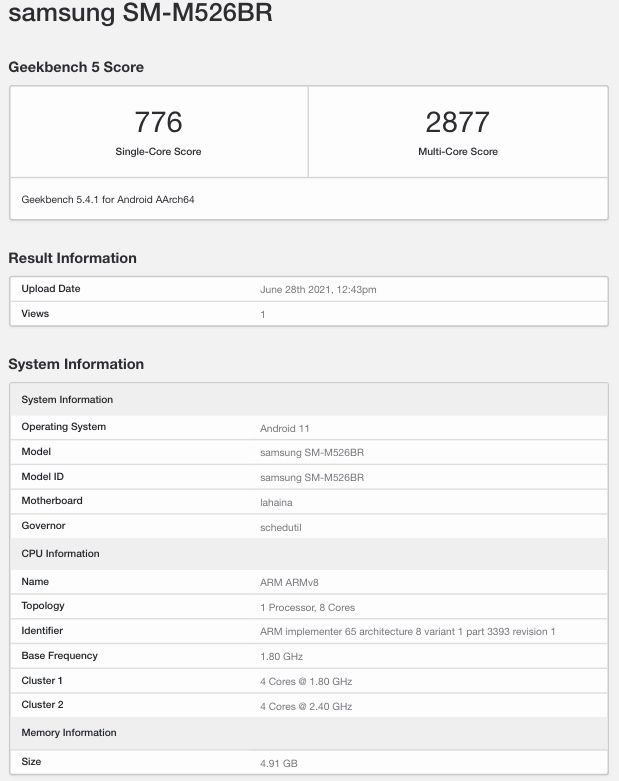Select the lahaina motherboard value
This screenshot has height=781, width=619.
(x=276, y=502)
